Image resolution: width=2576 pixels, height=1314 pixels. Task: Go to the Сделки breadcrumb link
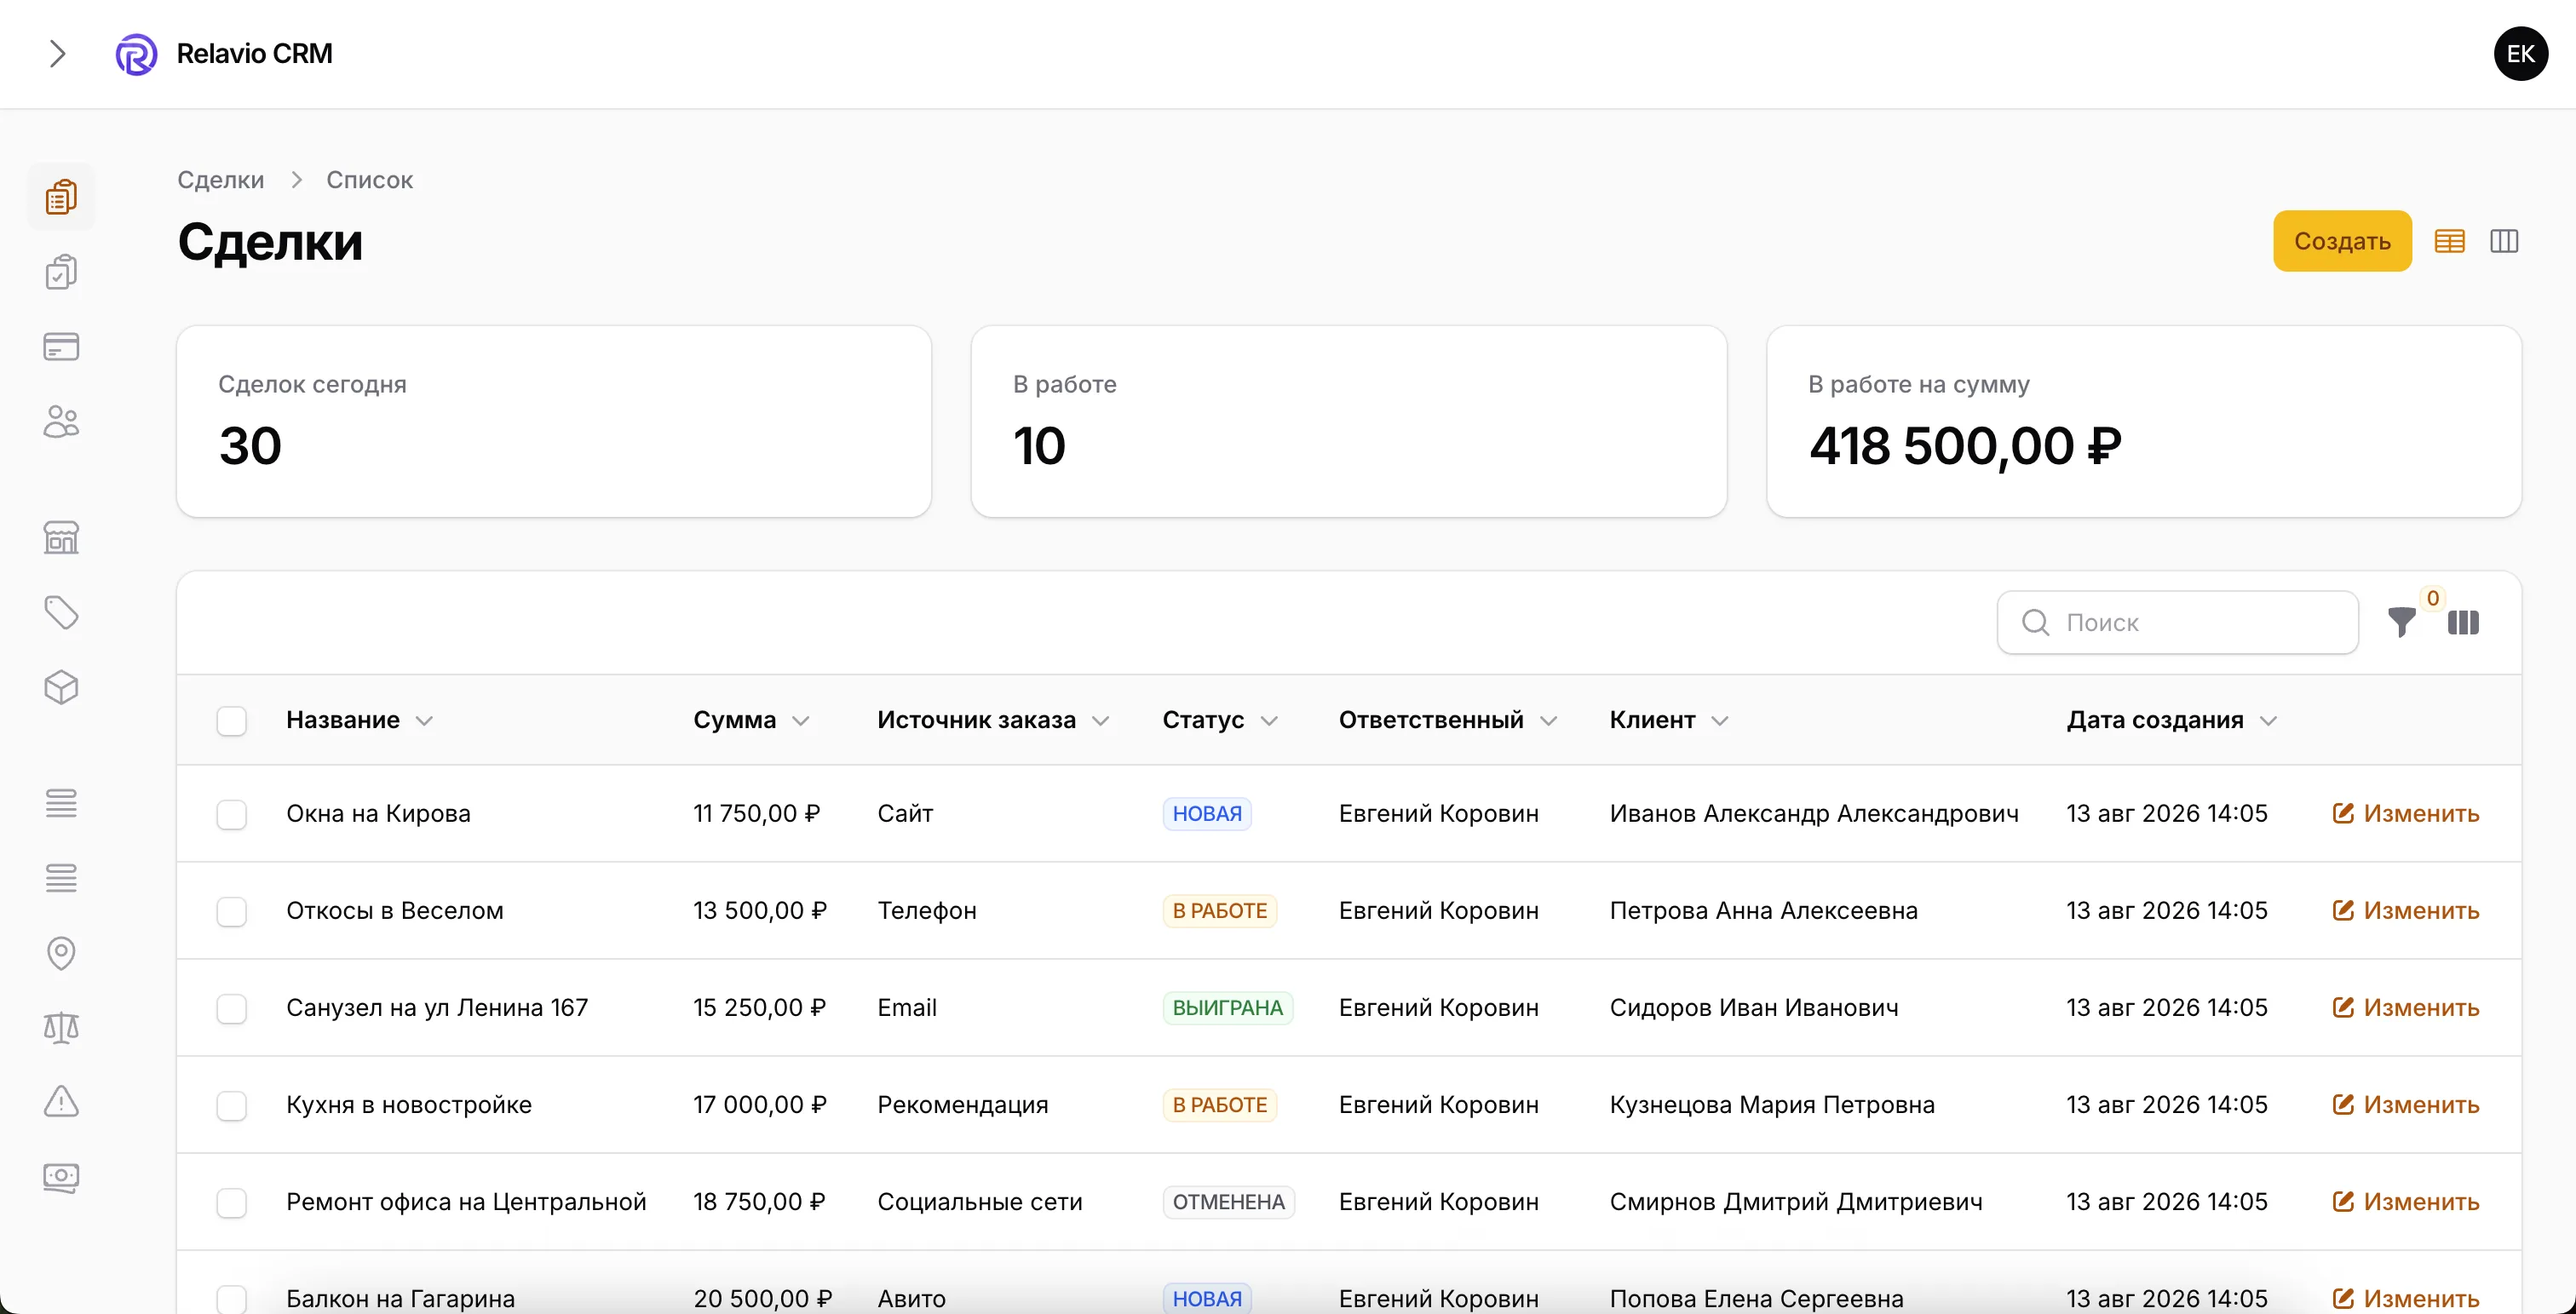tap(221, 180)
